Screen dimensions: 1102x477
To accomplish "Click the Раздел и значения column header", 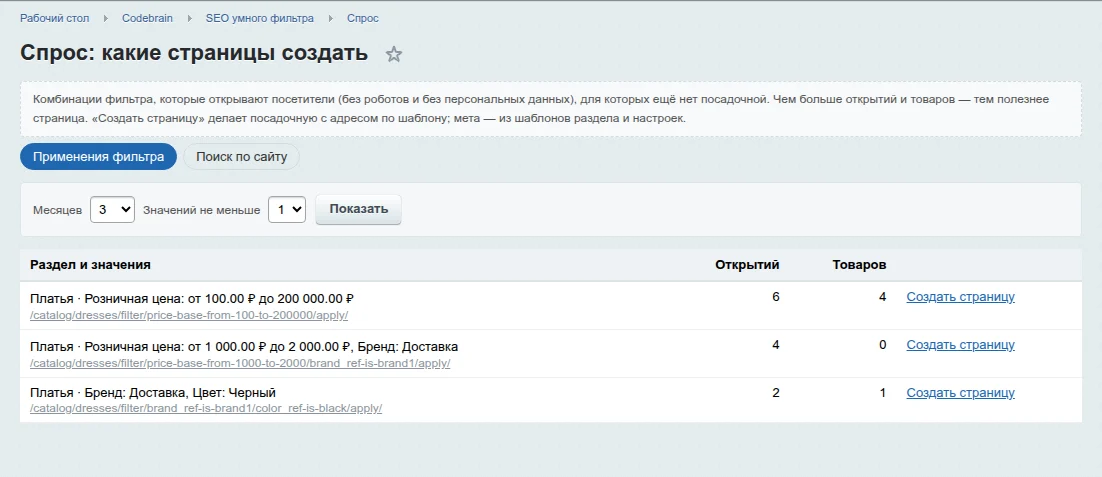I will click(x=90, y=265).
